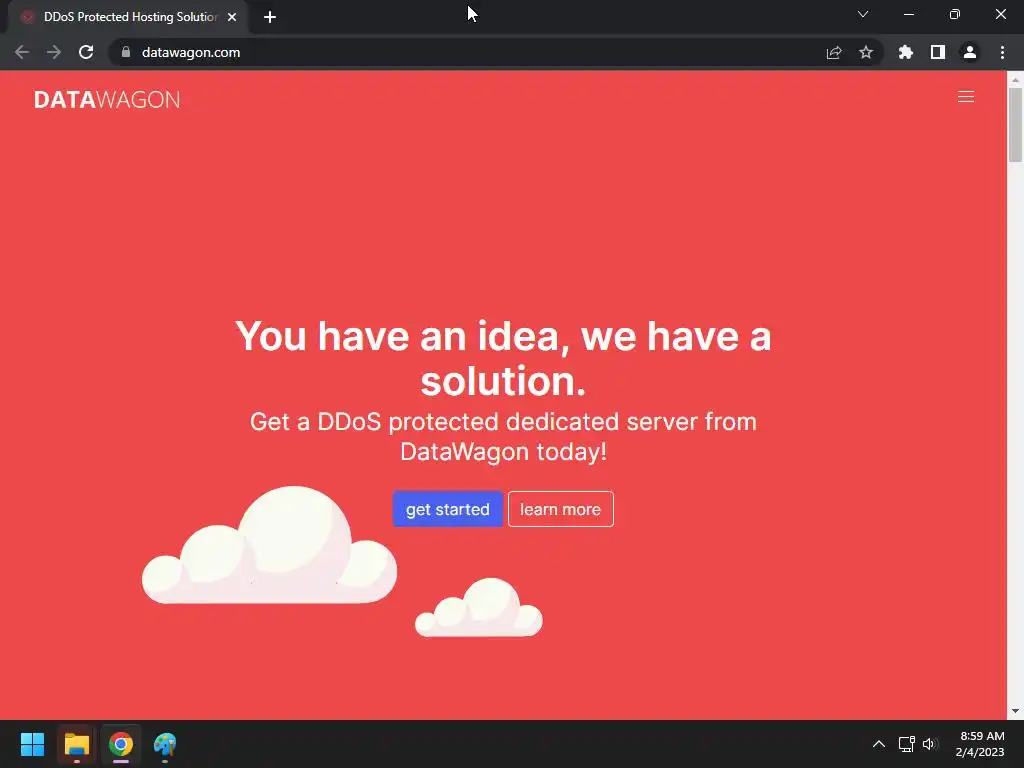
Task: View site info via lock icon
Action: tap(126, 52)
